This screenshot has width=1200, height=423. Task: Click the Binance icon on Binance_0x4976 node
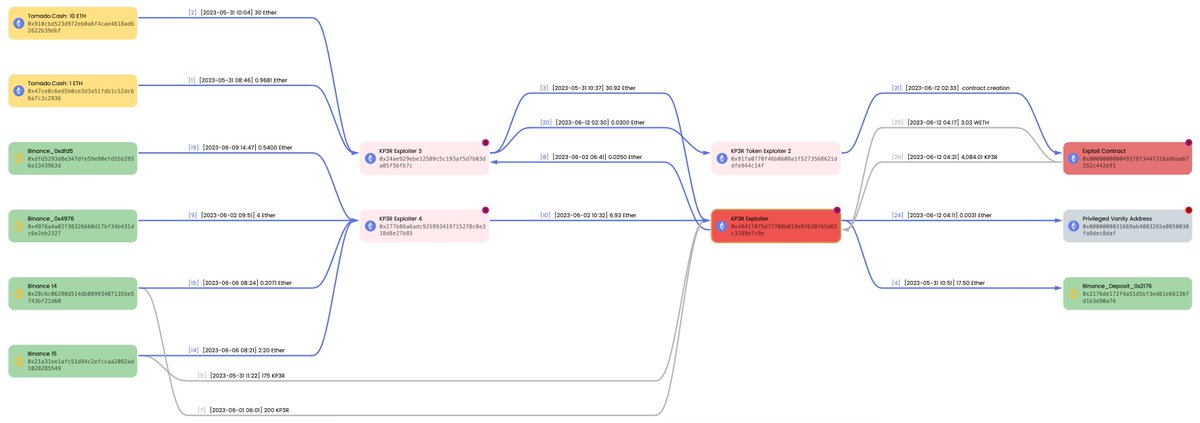19,226
